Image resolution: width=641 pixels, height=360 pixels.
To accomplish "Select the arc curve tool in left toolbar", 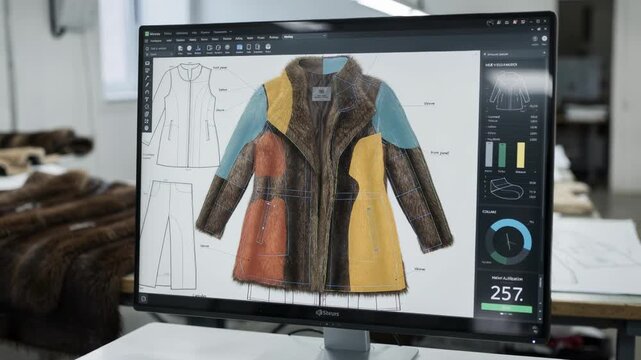I will tap(147, 92).
